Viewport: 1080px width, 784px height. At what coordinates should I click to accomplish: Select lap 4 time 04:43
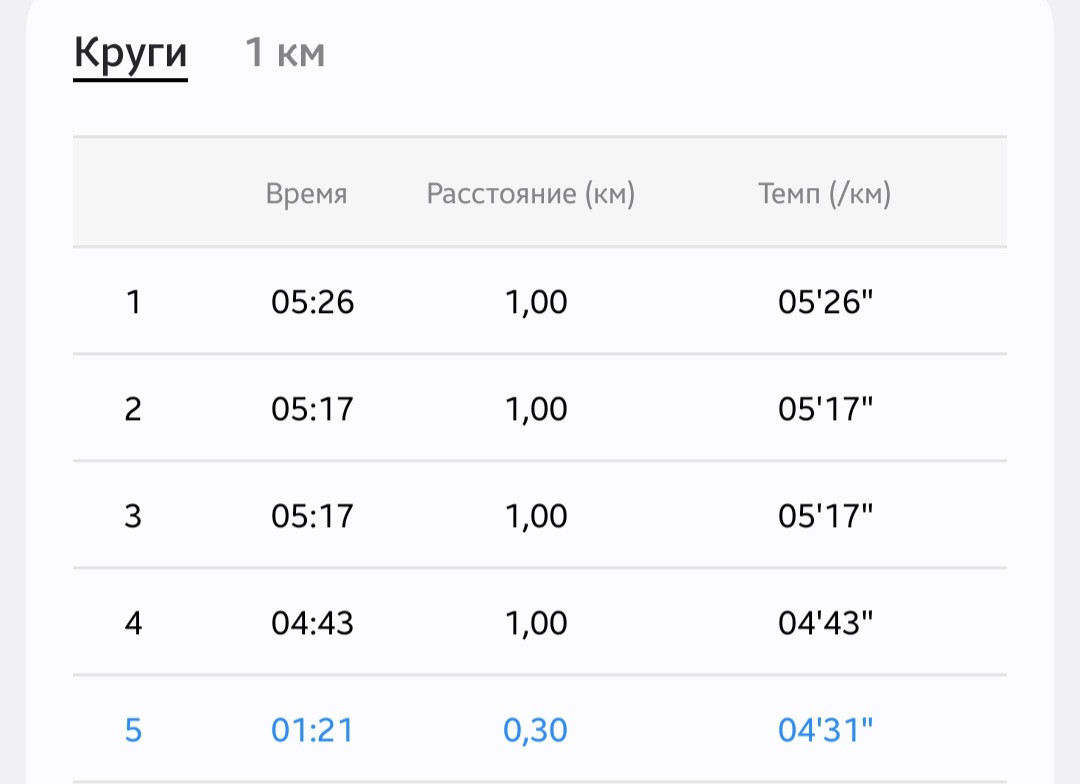[312, 623]
